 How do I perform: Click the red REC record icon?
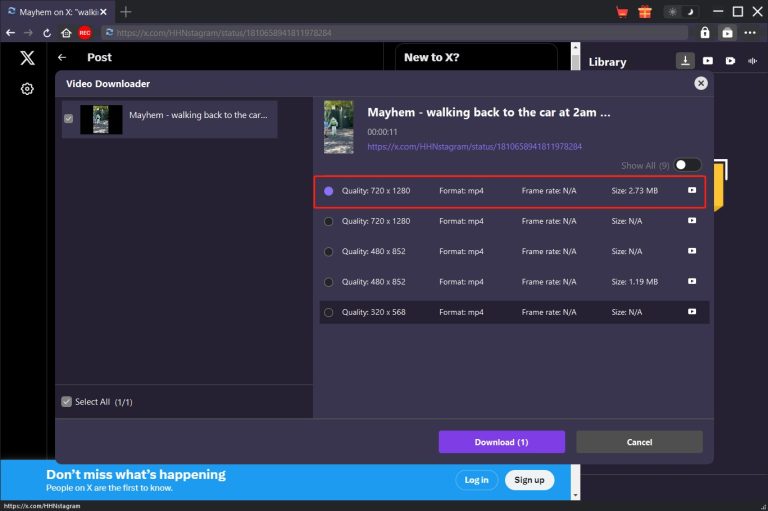pyautogui.click(x=85, y=33)
